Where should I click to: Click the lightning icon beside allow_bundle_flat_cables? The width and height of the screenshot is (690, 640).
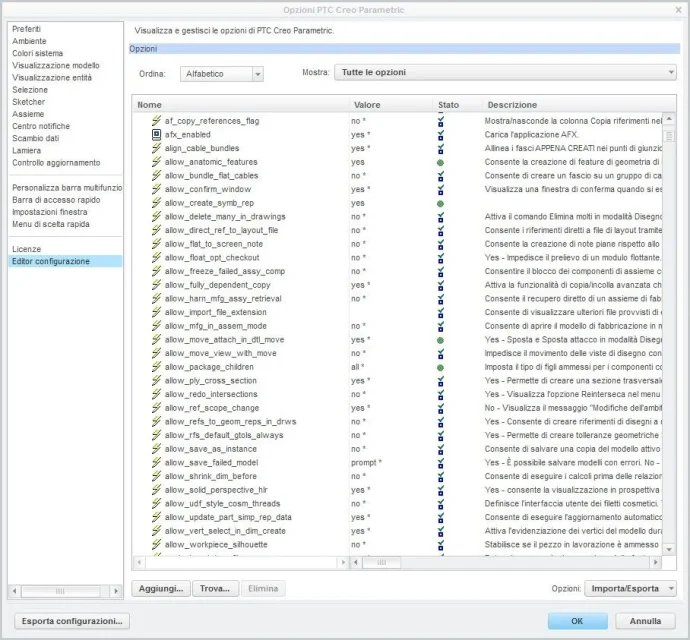click(156, 175)
